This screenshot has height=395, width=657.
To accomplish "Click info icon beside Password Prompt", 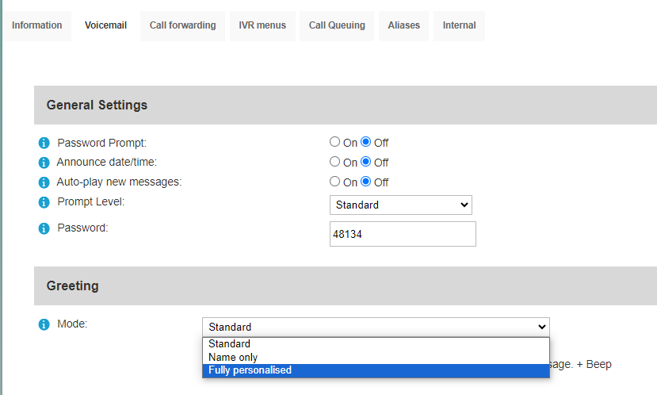I will click(x=44, y=143).
